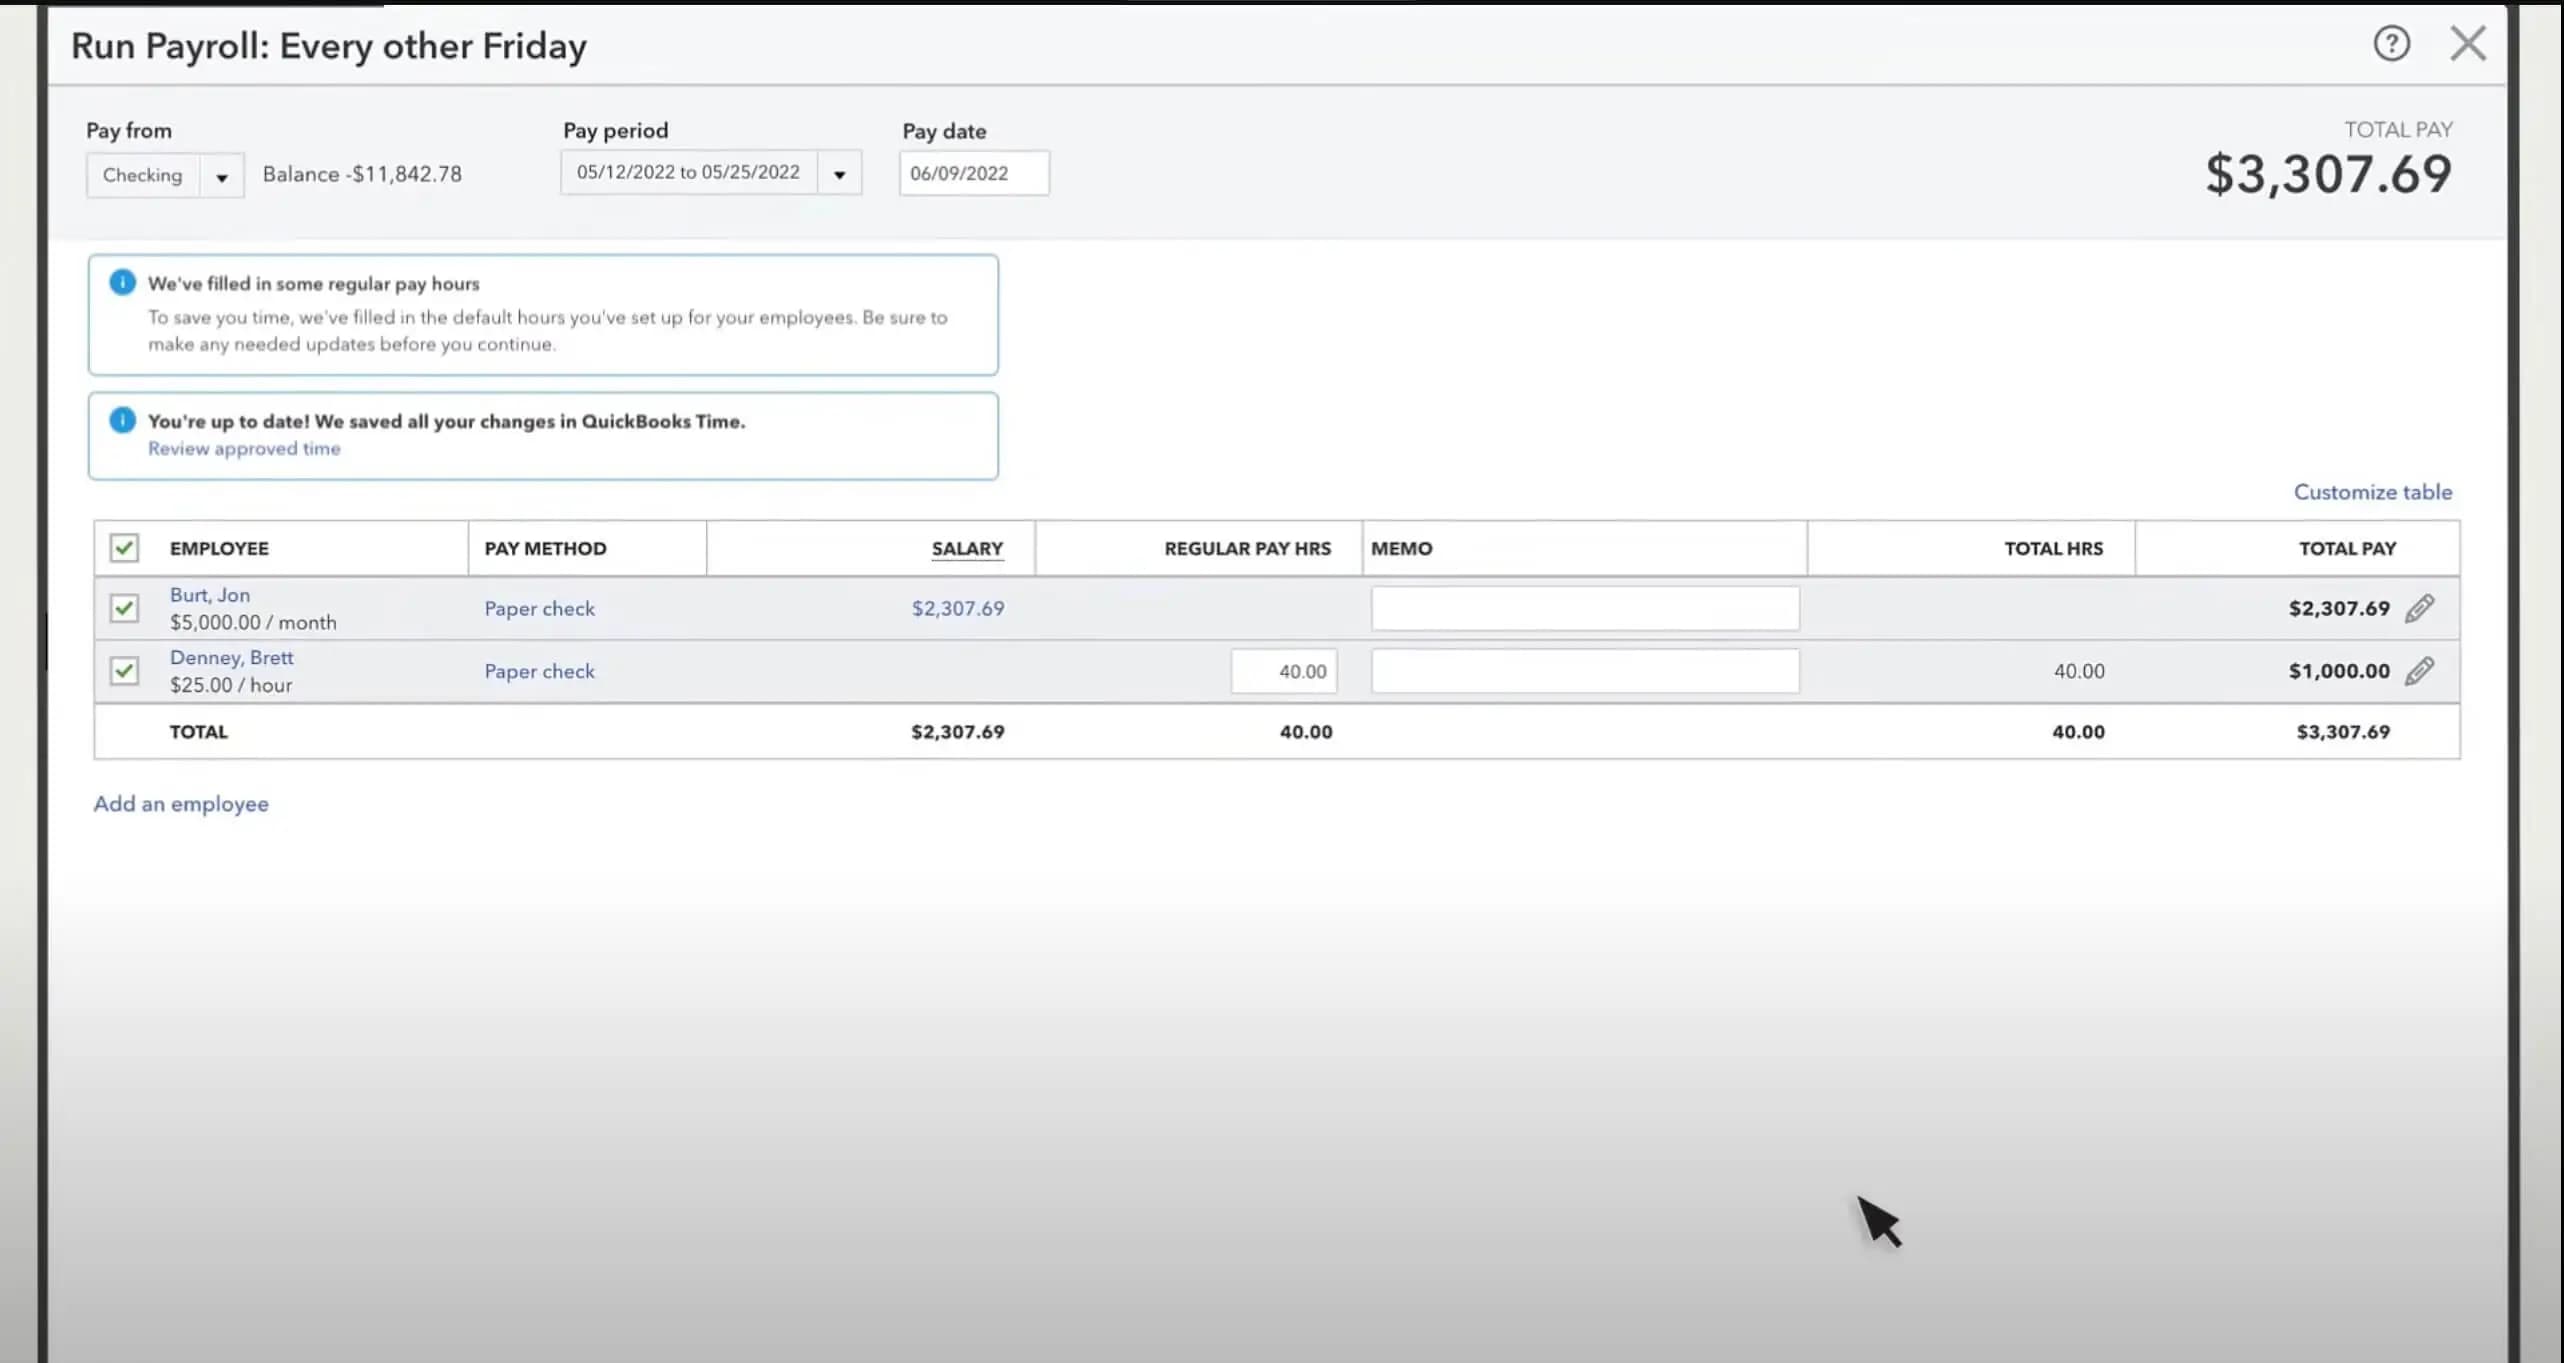This screenshot has width=2564, height=1363.
Task: Edit Brett Denney's total pay pencil icon
Action: 2419,671
